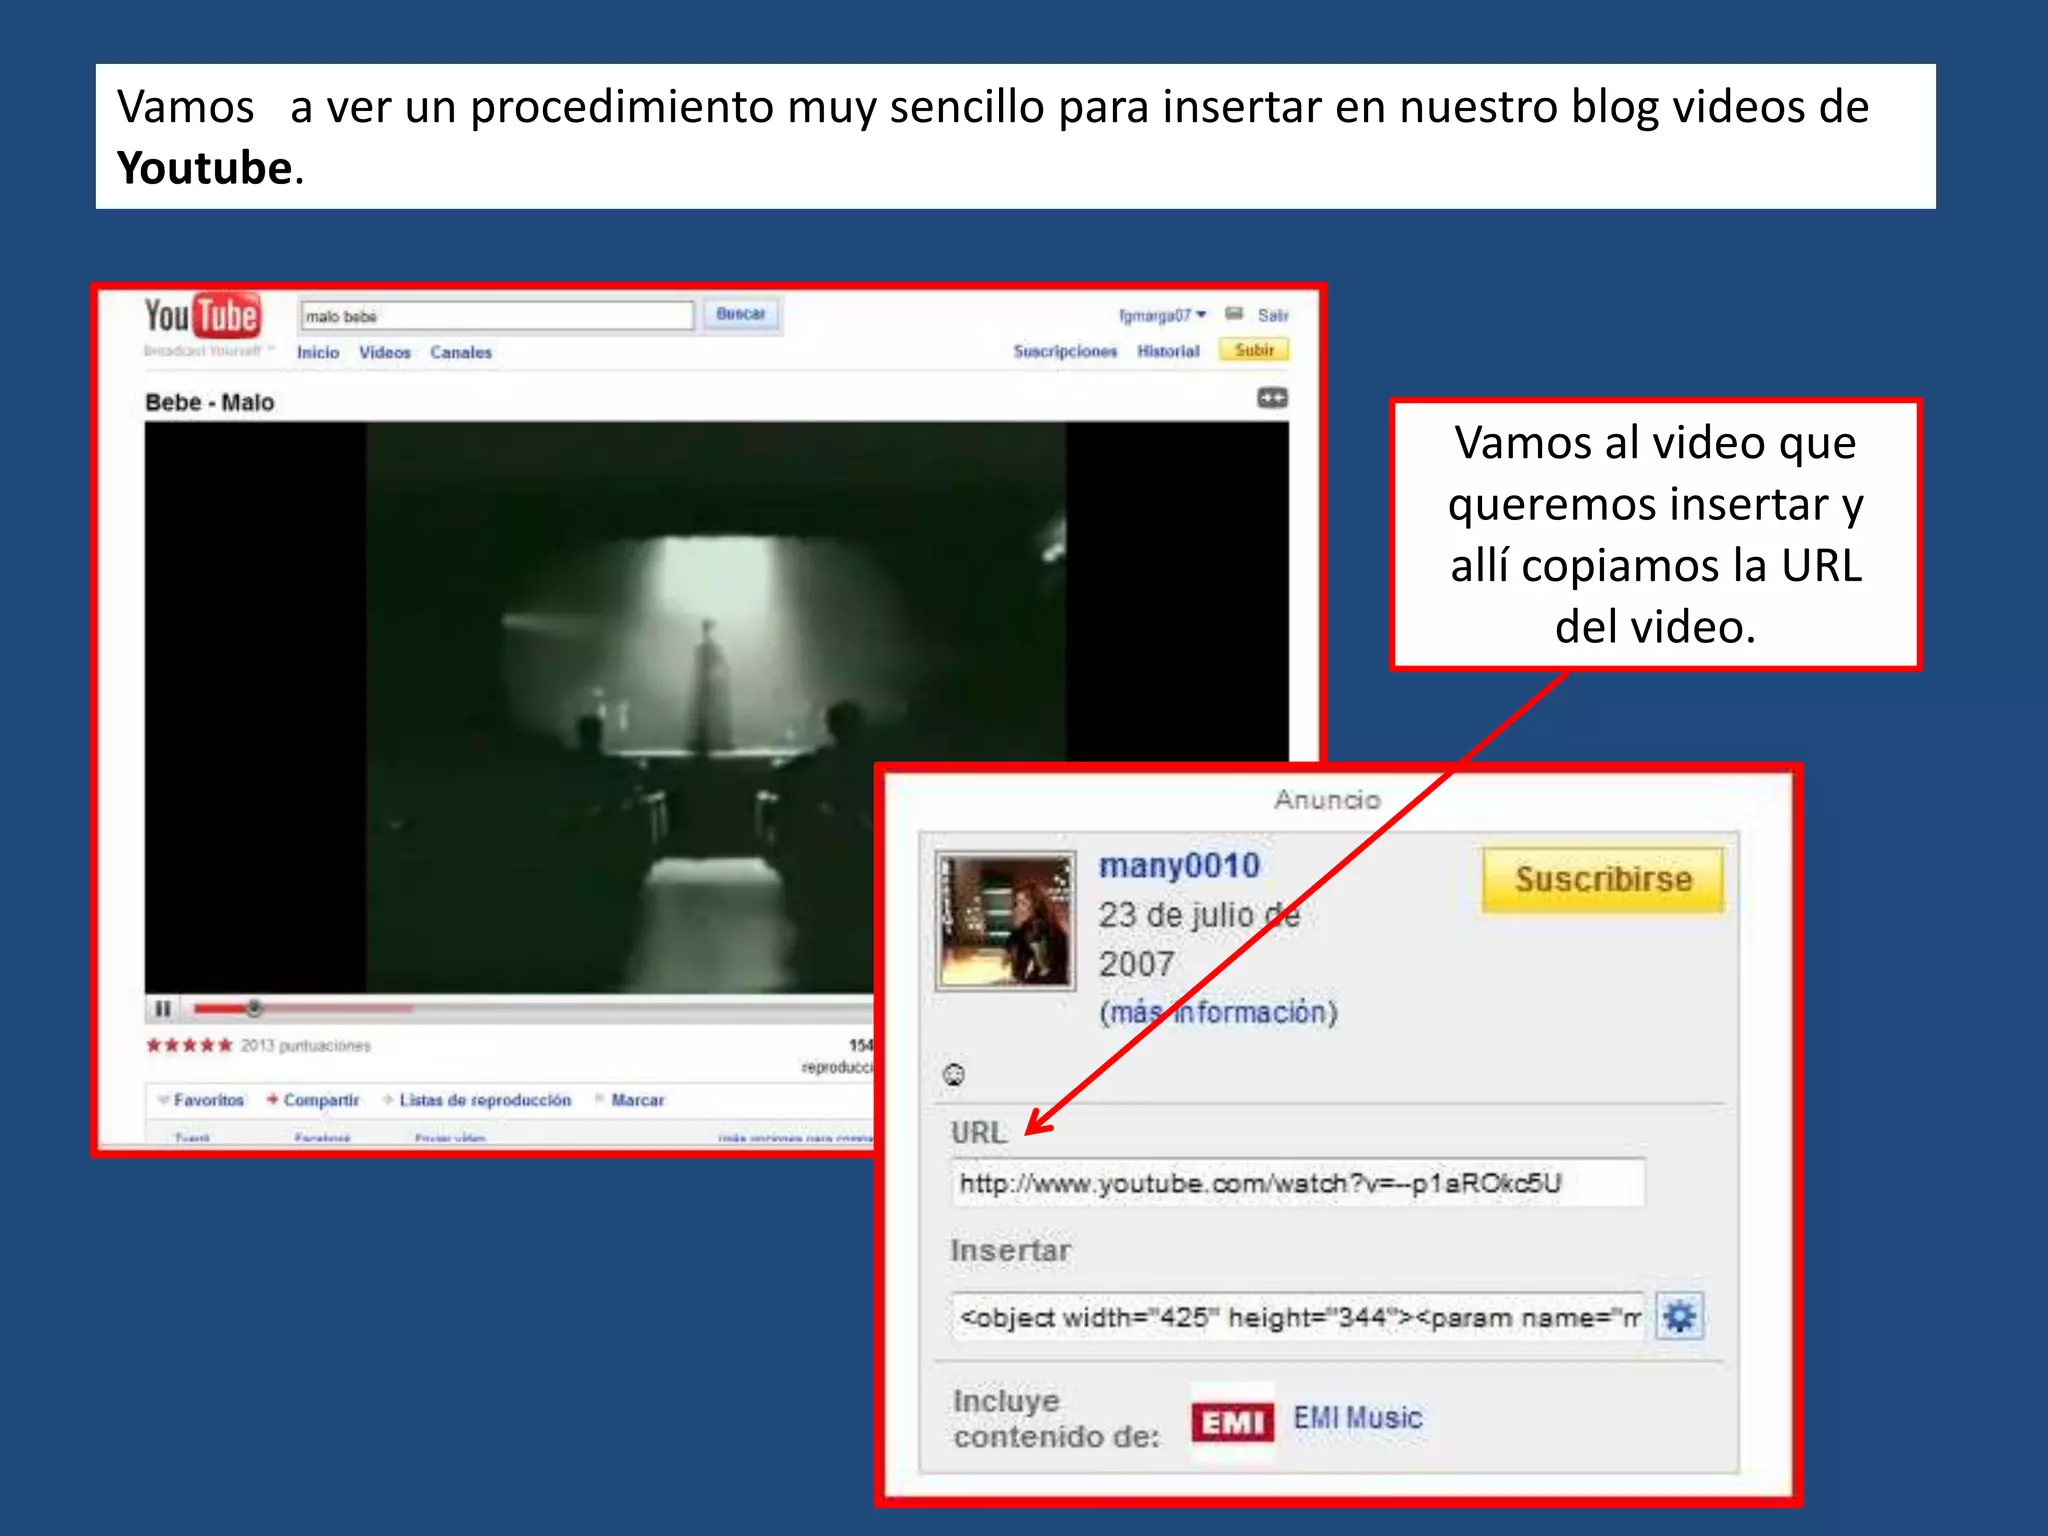Go to the Canales tab
The width and height of the screenshot is (2048, 1536).
click(461, 352)
